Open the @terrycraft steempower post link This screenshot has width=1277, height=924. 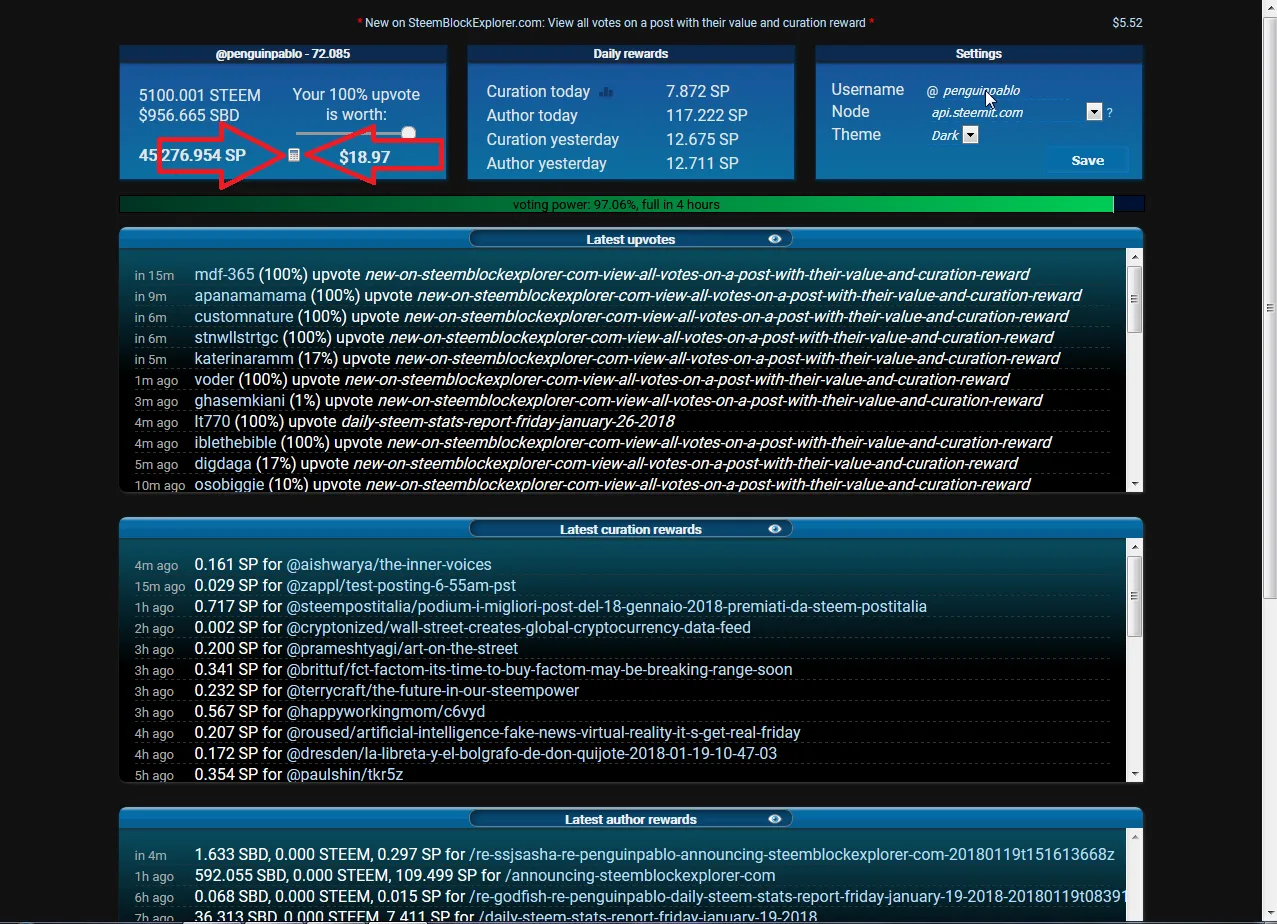pyautogui.click(x=433, y=690)
